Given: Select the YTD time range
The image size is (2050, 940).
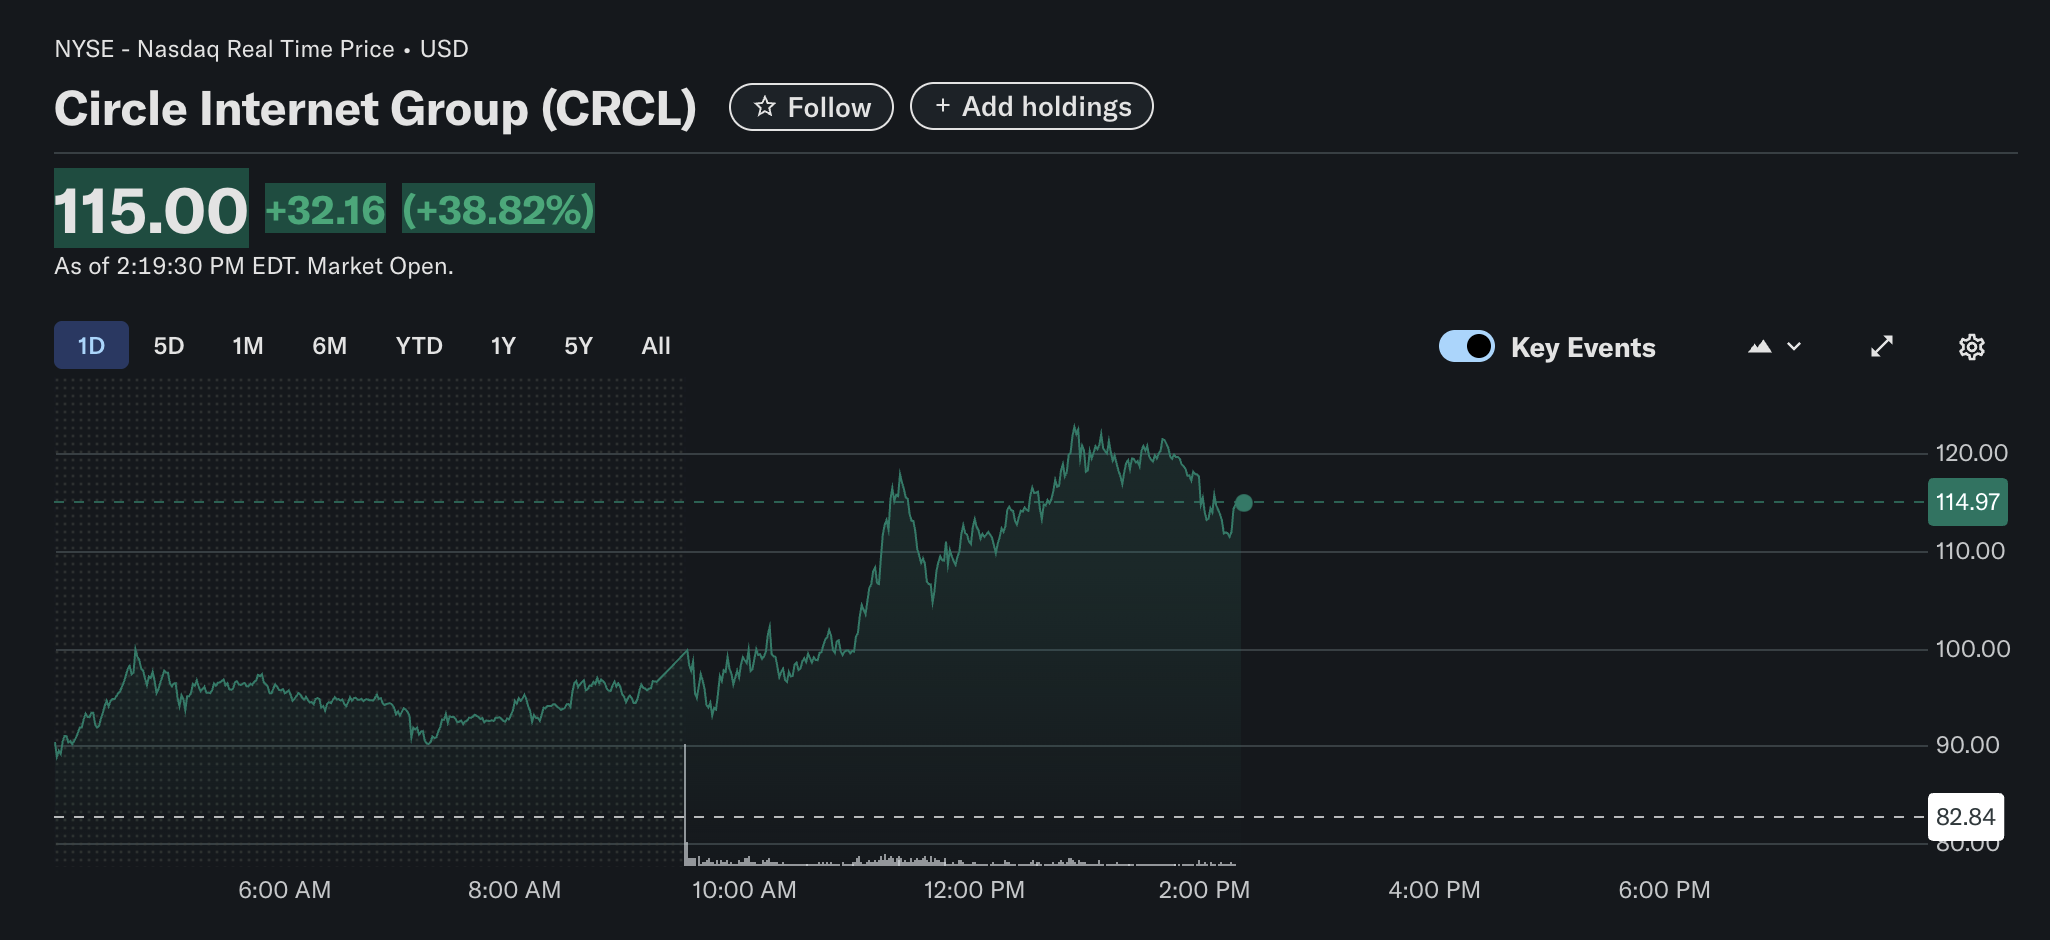Looking at the screenshot, I should pyautogui.click(x=419, y=346).
